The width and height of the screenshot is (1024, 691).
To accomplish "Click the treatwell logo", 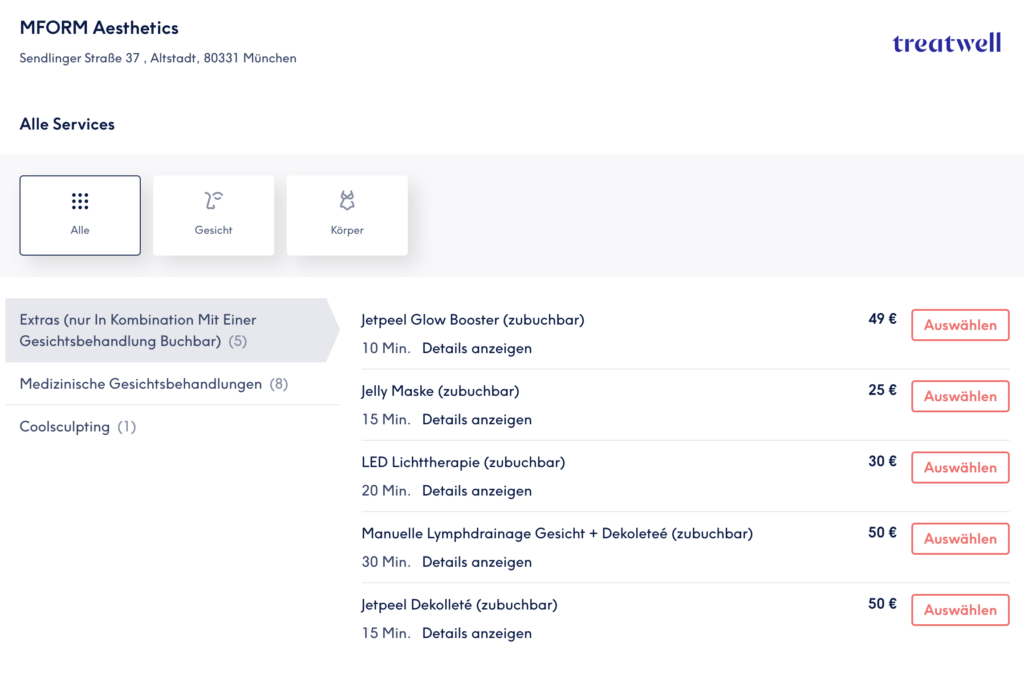I will pos(946,43).
